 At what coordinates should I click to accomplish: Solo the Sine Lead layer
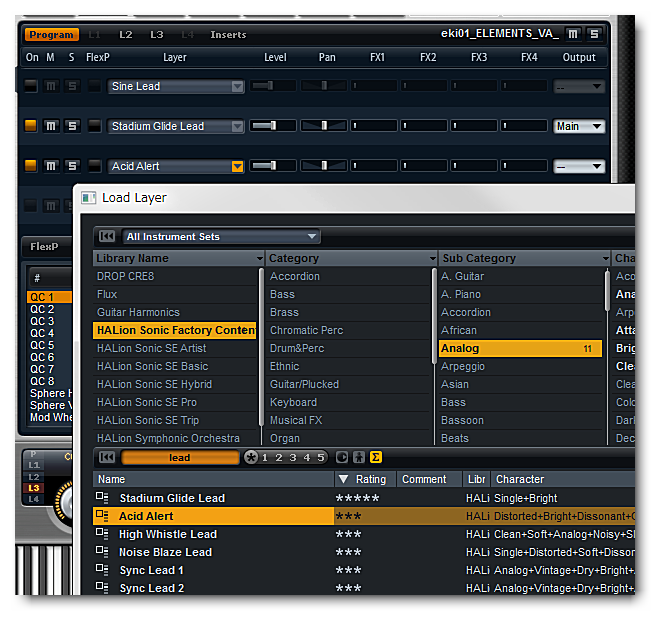(72, 86)
